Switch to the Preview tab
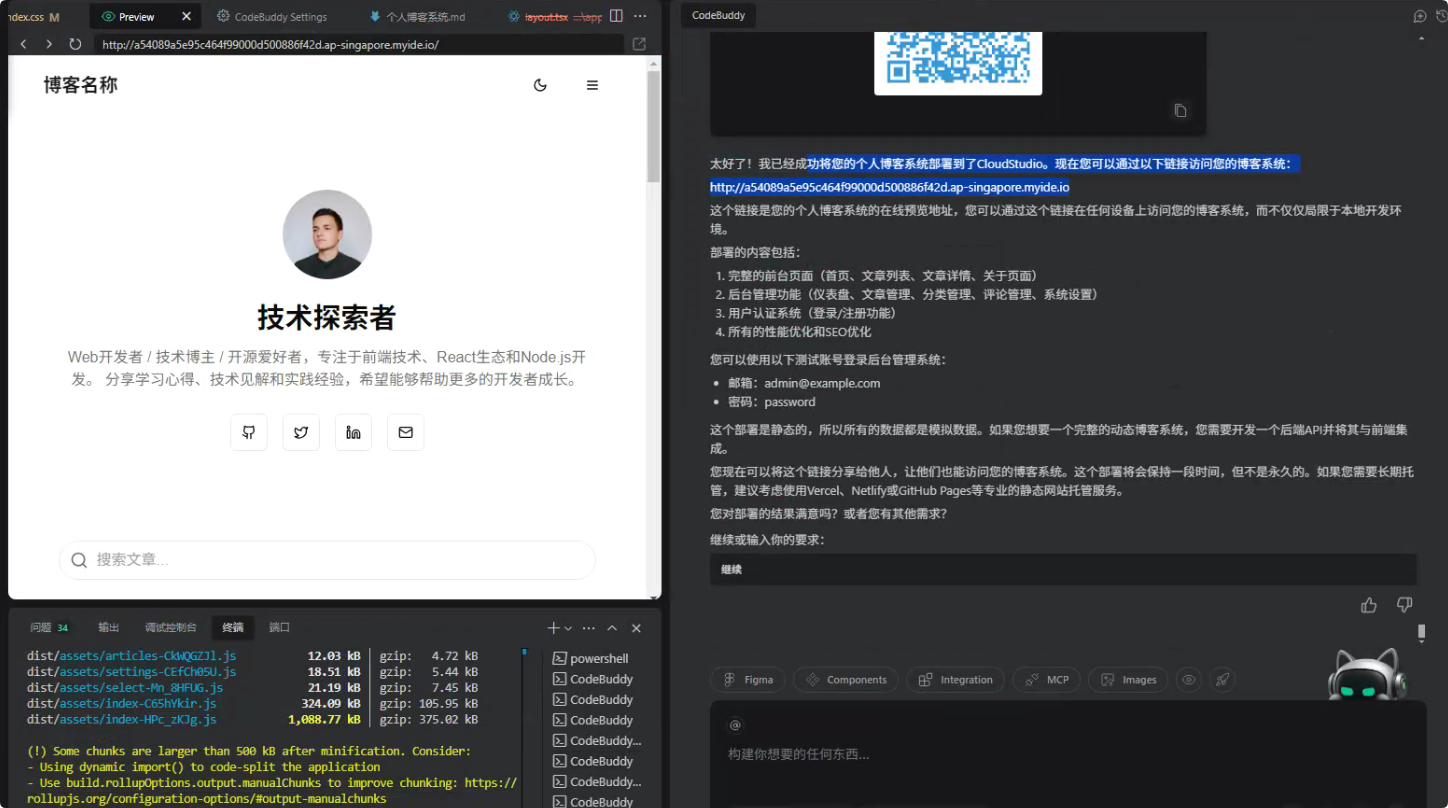The image size is (1448, 808). [x=136, y=16]
